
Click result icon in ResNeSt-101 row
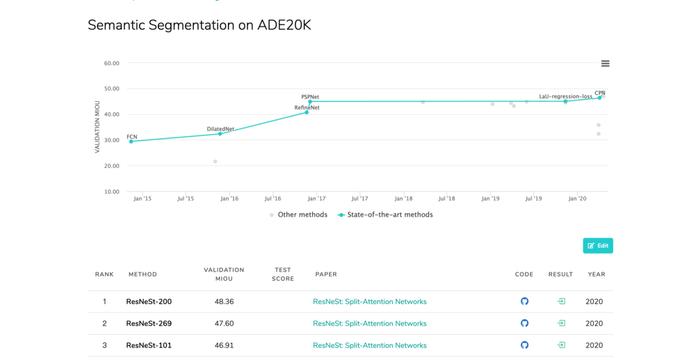point(561,345)
